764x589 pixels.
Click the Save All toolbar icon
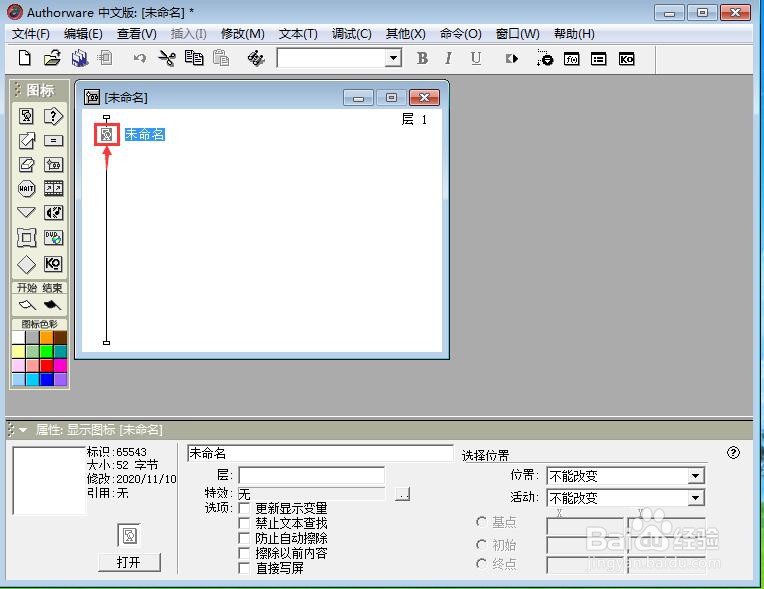[x=79, y=58]
